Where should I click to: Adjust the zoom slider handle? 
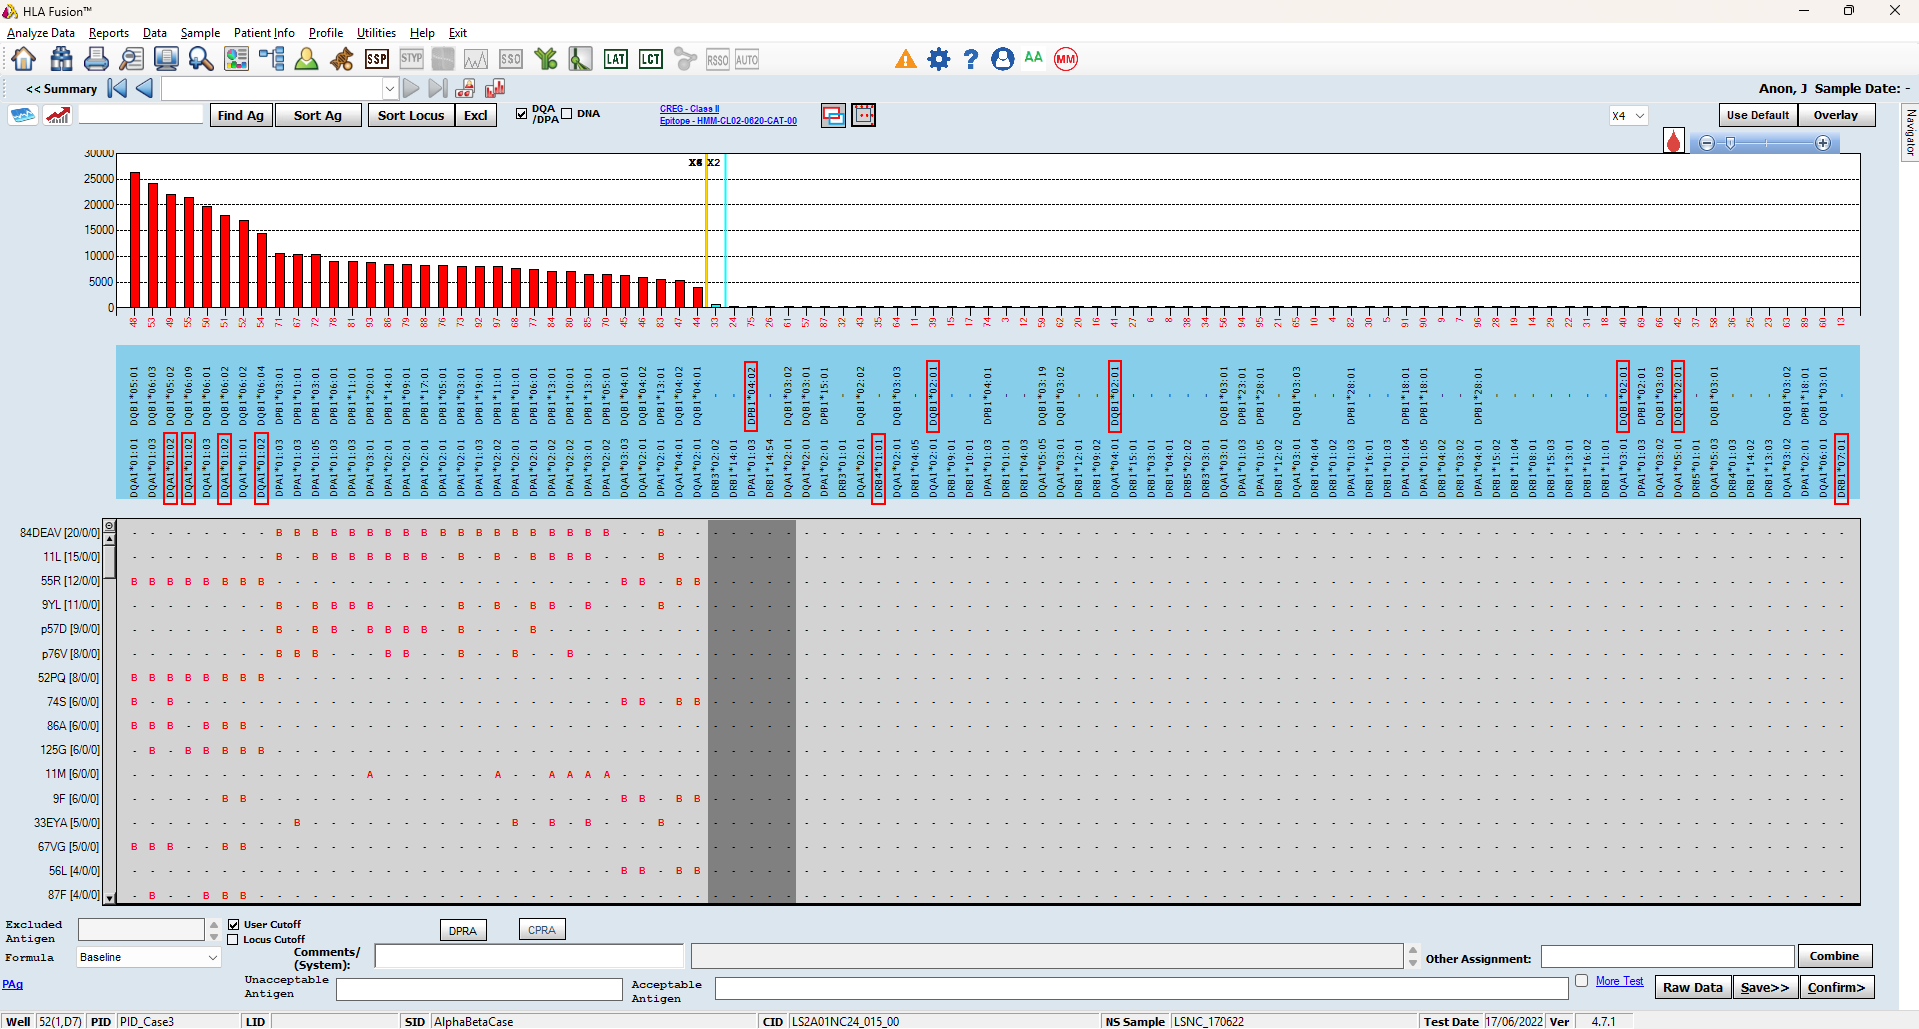point(1731,143)
